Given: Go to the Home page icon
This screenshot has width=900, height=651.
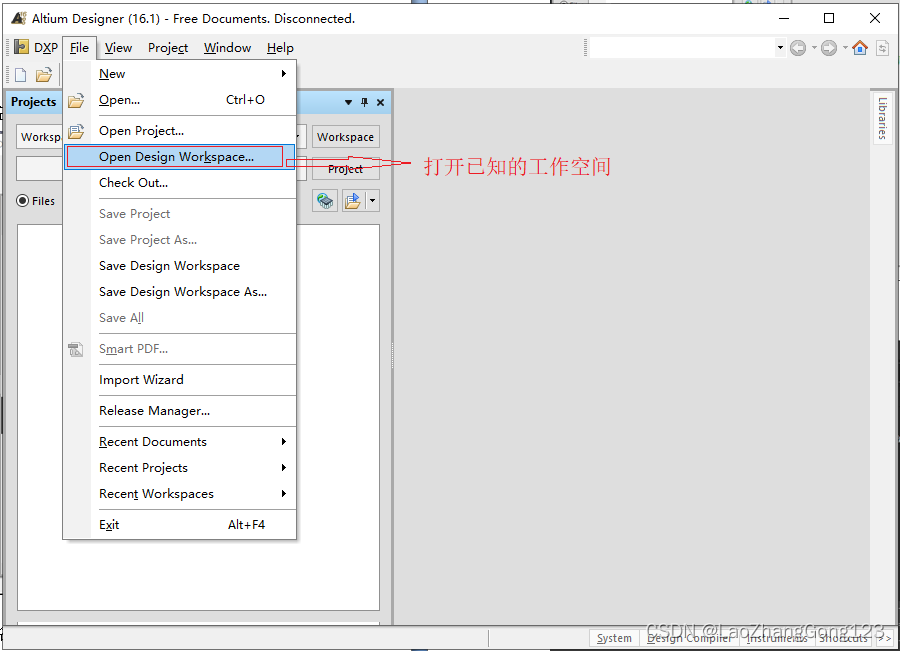Looking at the screenshot, I should pyautogui.click(x=860, y=48).
